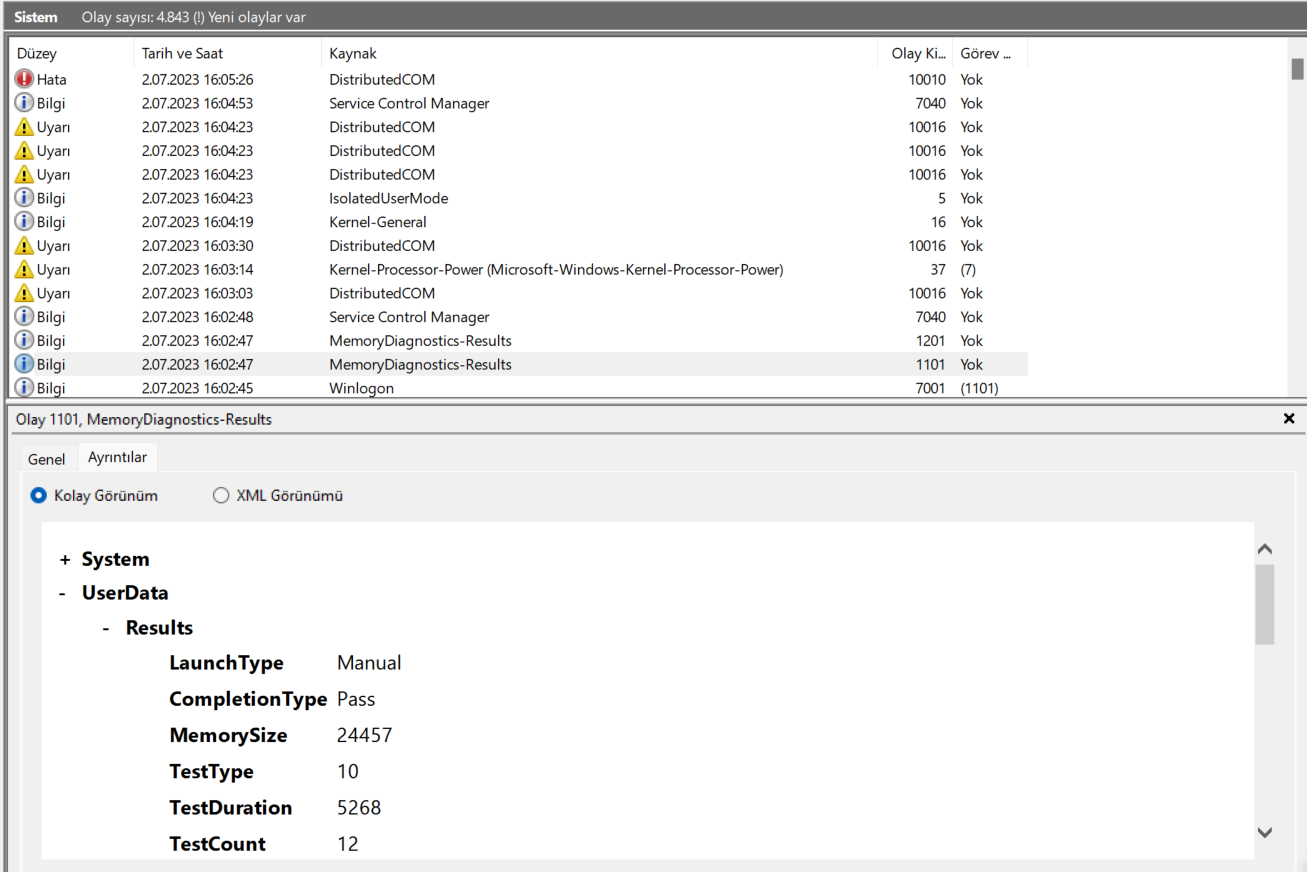This screenshot has height=872, width=1307.
Task: Click the warning icon of the 16:03:30 DistributedCOM row
Action: coord(24,246)
